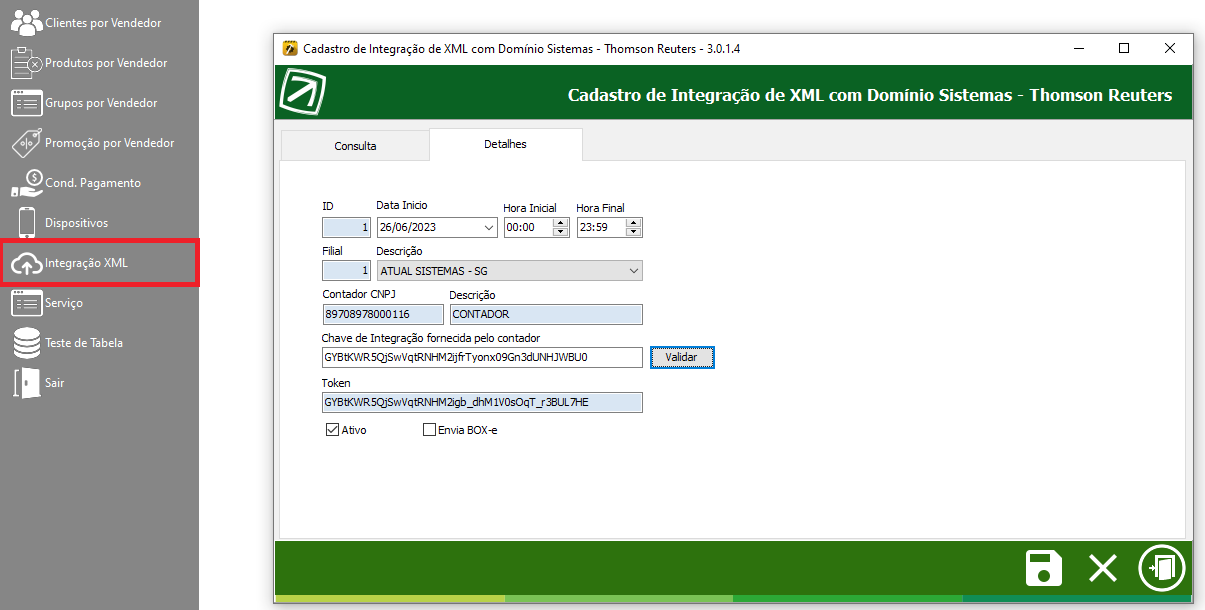Toggle the Ativo checkbox

pyautogui.click(x=333, y=430)
